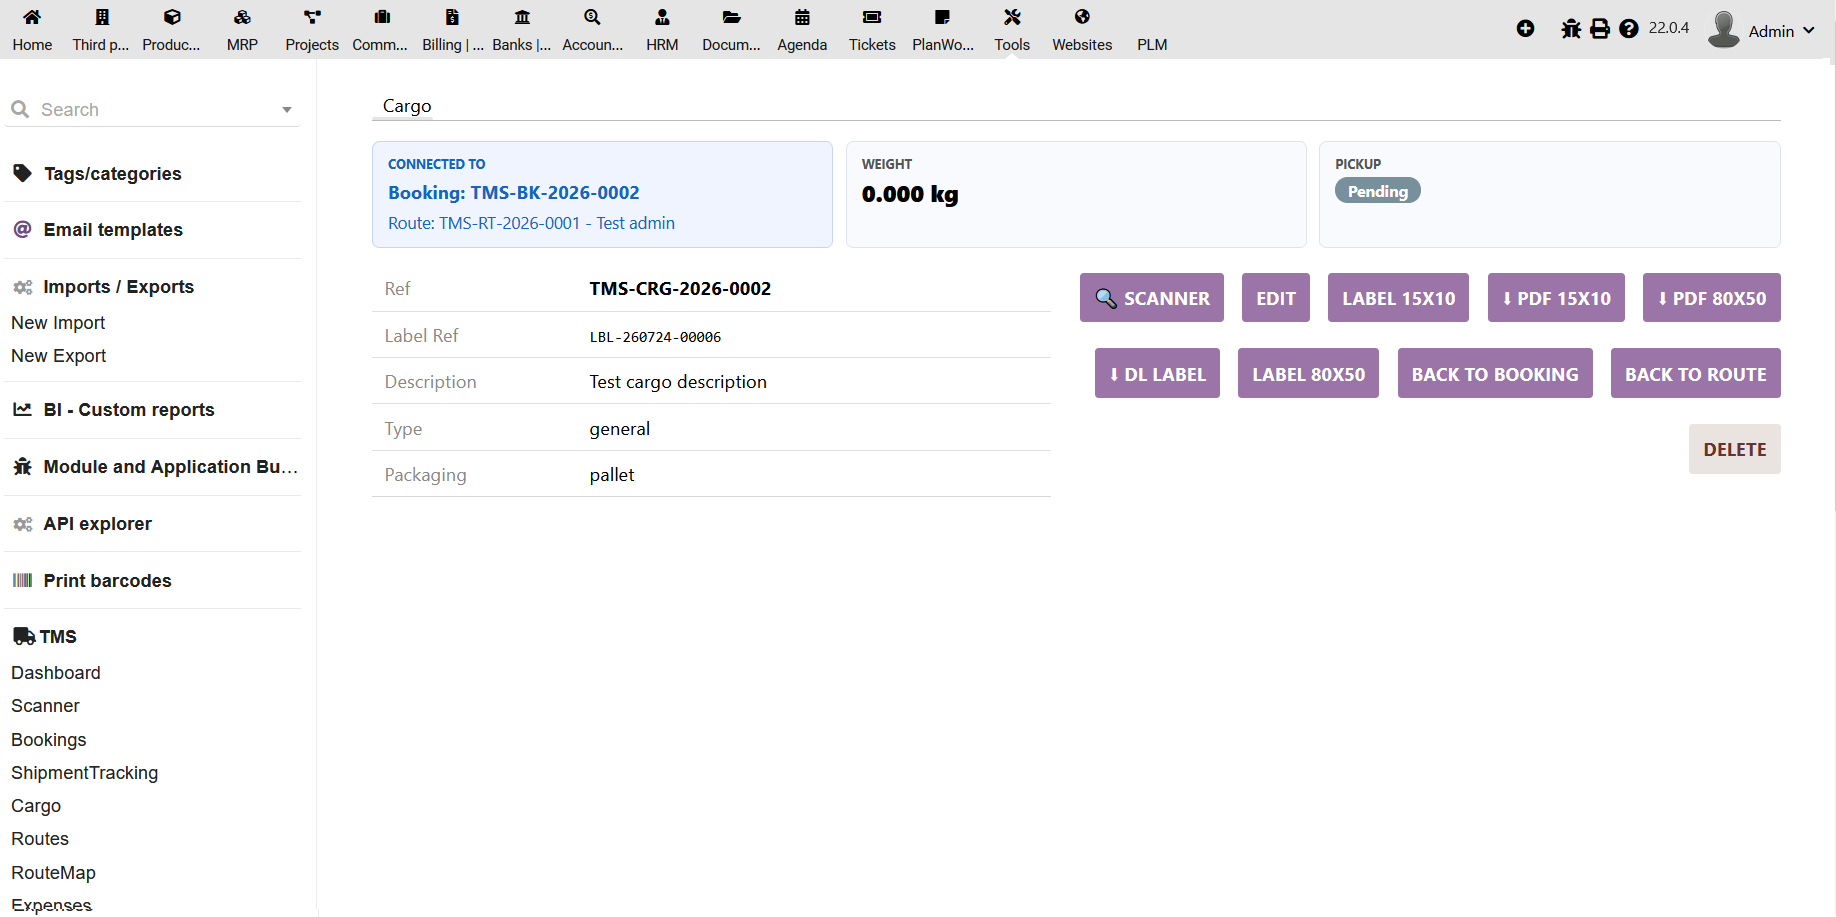Viewport: 1836px width, 917px height.
Task: Open the TMS Dashboard link
Action: click(56, 673)
